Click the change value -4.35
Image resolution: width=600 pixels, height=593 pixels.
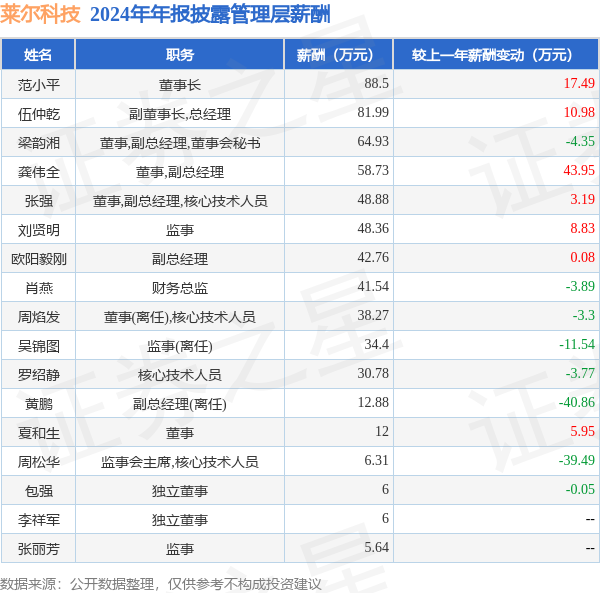pos(580,141)
